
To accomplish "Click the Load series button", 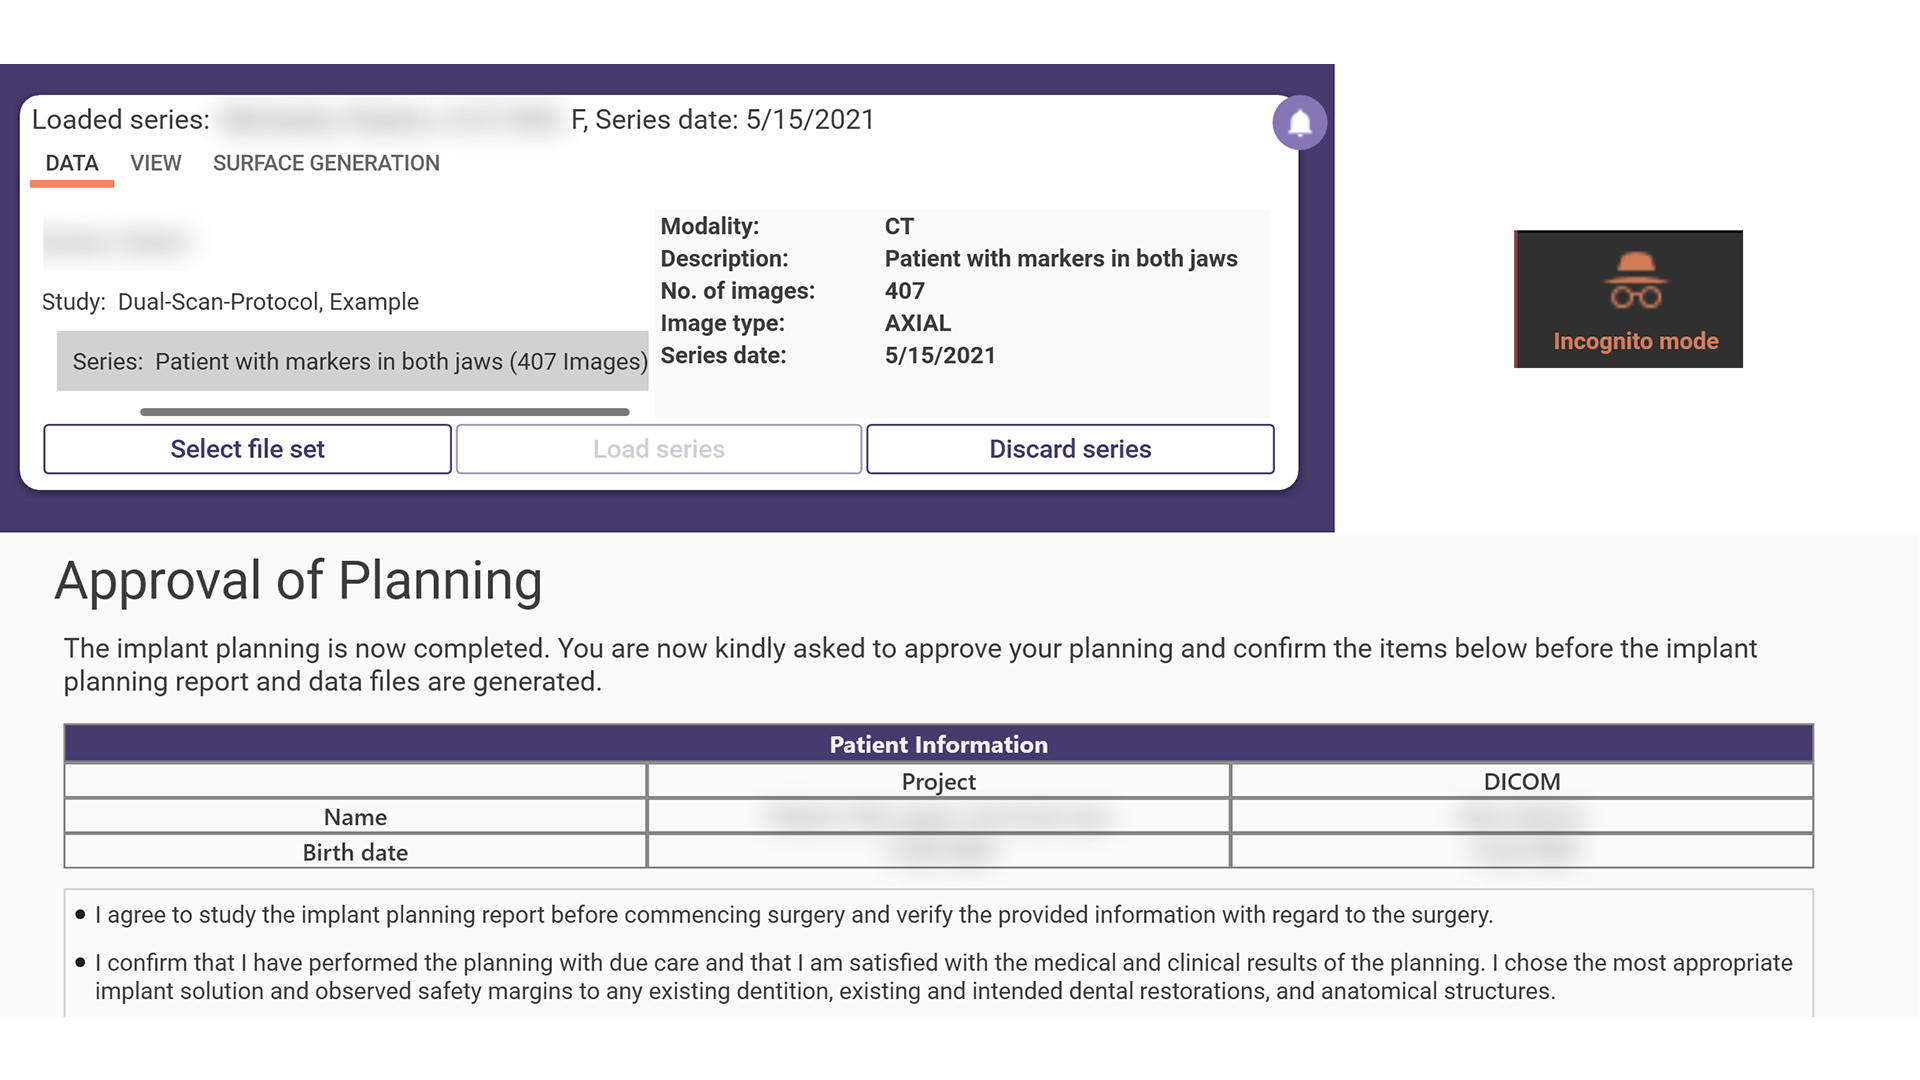I will coord(658,449).
